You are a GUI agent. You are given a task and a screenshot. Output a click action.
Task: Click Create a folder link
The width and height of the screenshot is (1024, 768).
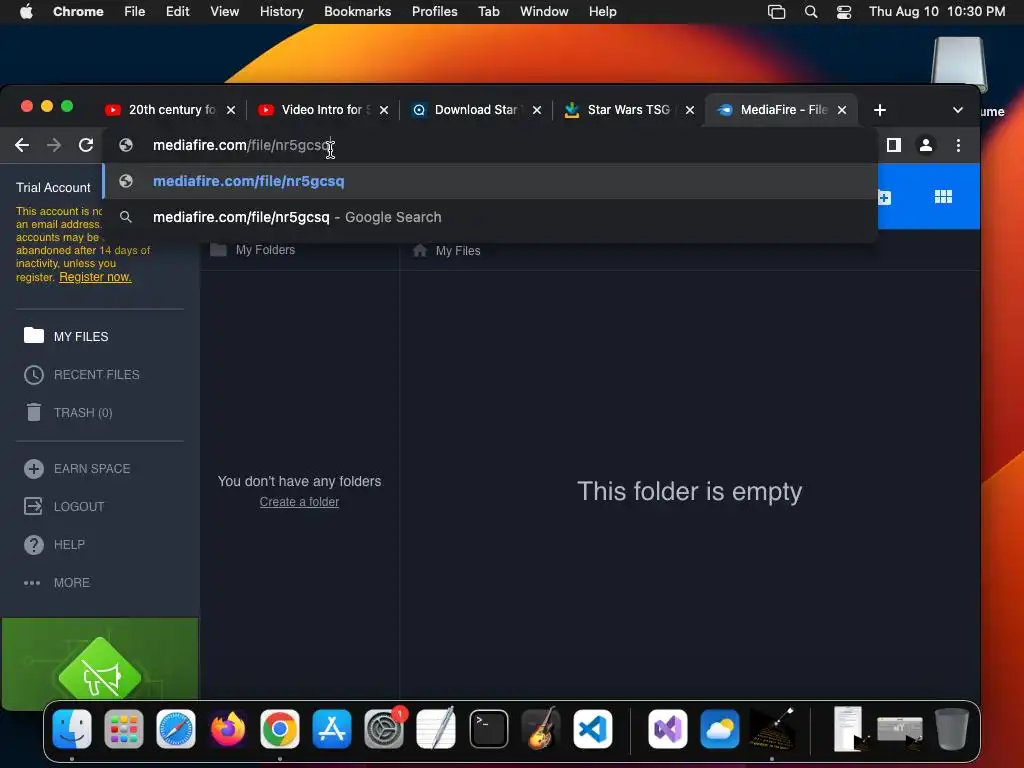pyautogui.click(x=299, y=502)
